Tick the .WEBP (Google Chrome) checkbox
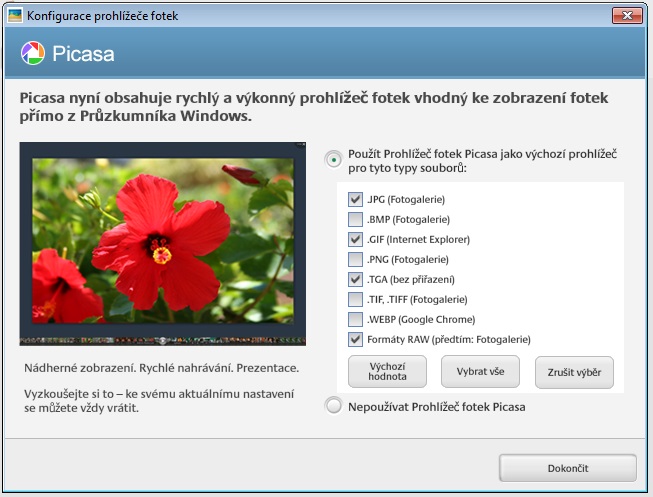This screenshot has height=497, width=653. pos(355,319)
